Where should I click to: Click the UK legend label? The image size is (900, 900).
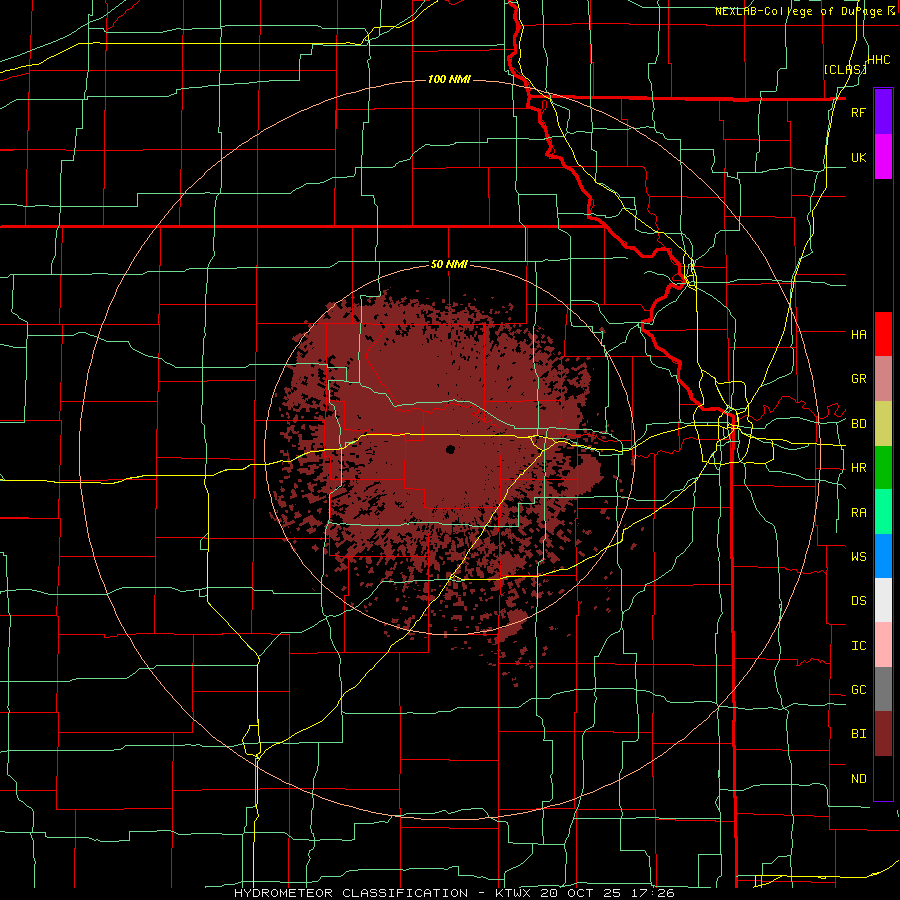(858, 157)
